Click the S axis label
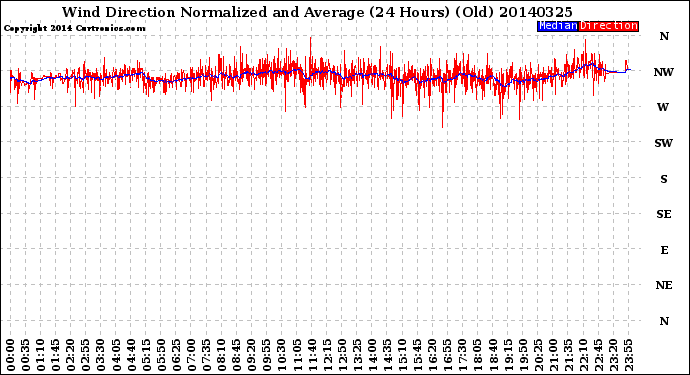690x375 pixels. pyautogui.click(x=664, y=179)
